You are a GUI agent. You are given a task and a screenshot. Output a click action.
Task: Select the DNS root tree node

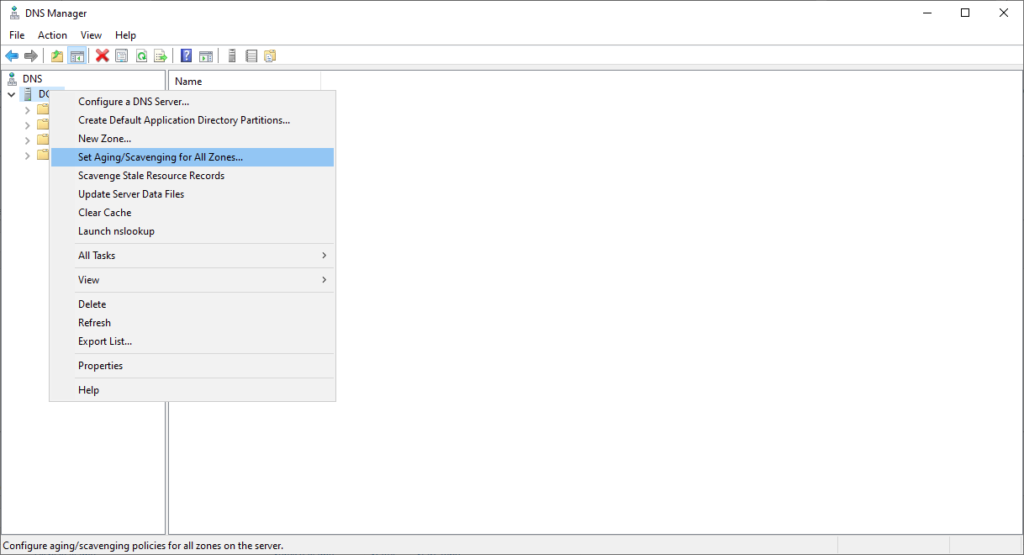(32, 79)
